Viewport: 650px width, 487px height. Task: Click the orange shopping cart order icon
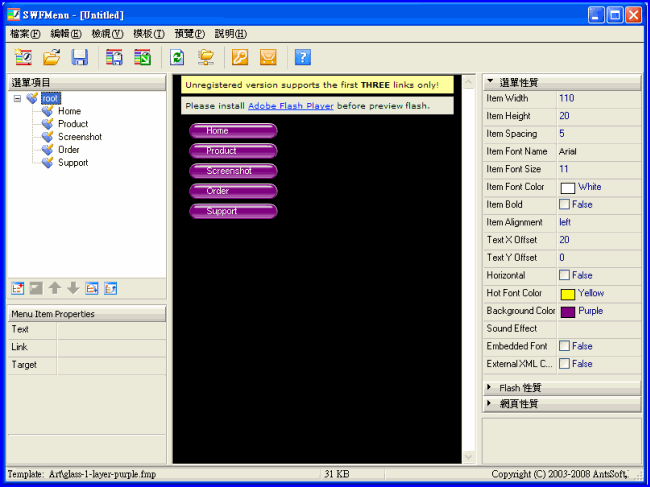pyautogui.click(x=268, y=58)
